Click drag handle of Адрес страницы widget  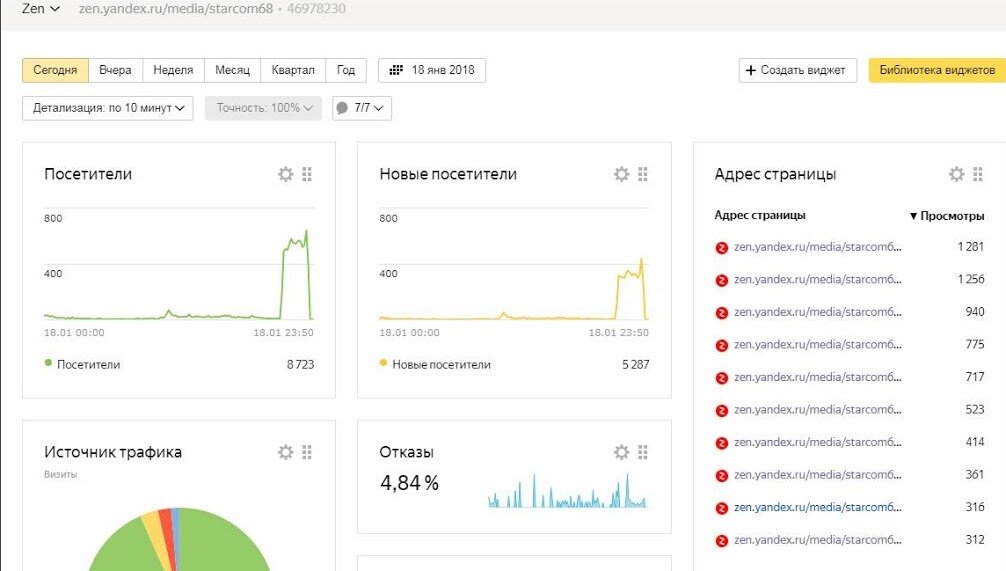[x=978, y=174]
